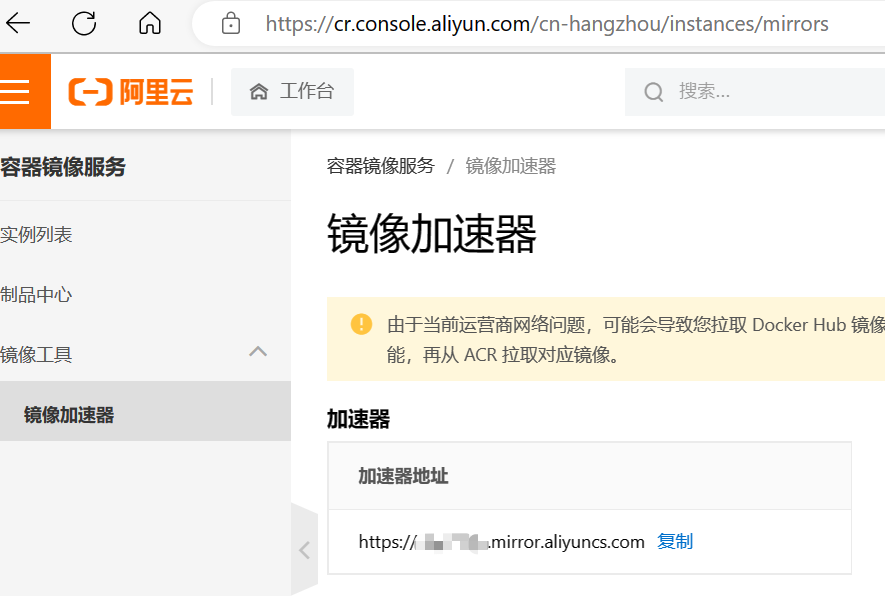
Task: Focus the 搜索 search field
Action: pos(756,91)
